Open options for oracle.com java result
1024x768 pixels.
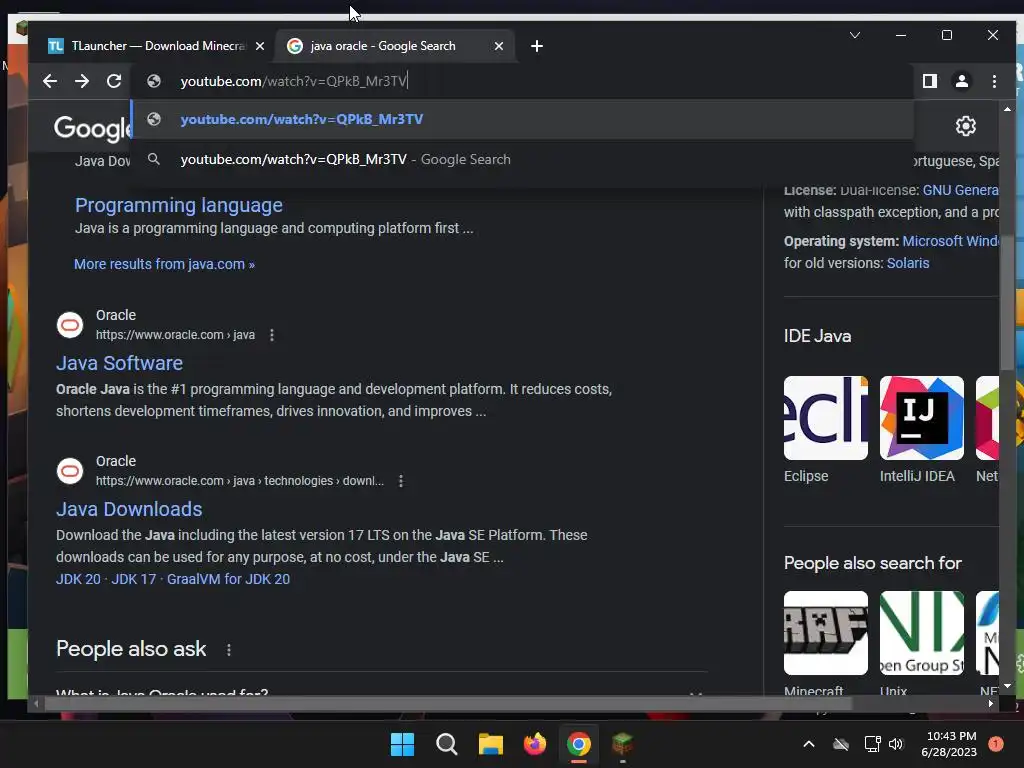tap(272, 335)
